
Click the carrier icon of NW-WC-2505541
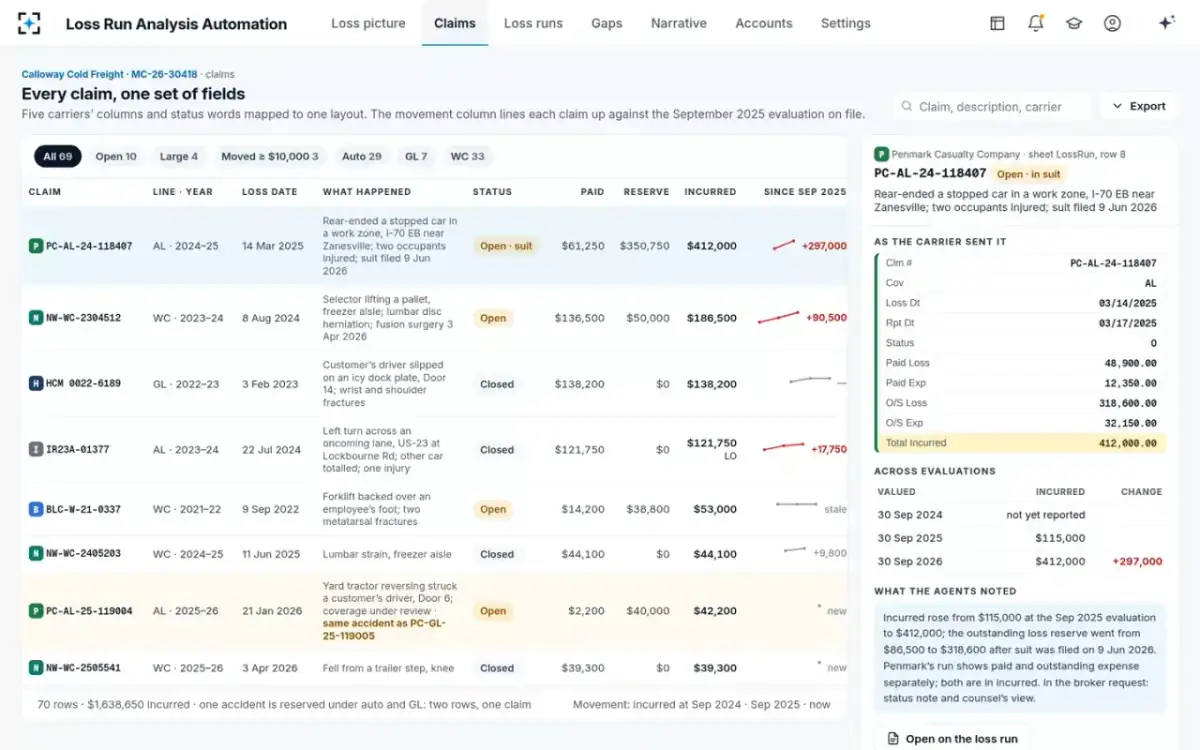[x=36, y=668]
